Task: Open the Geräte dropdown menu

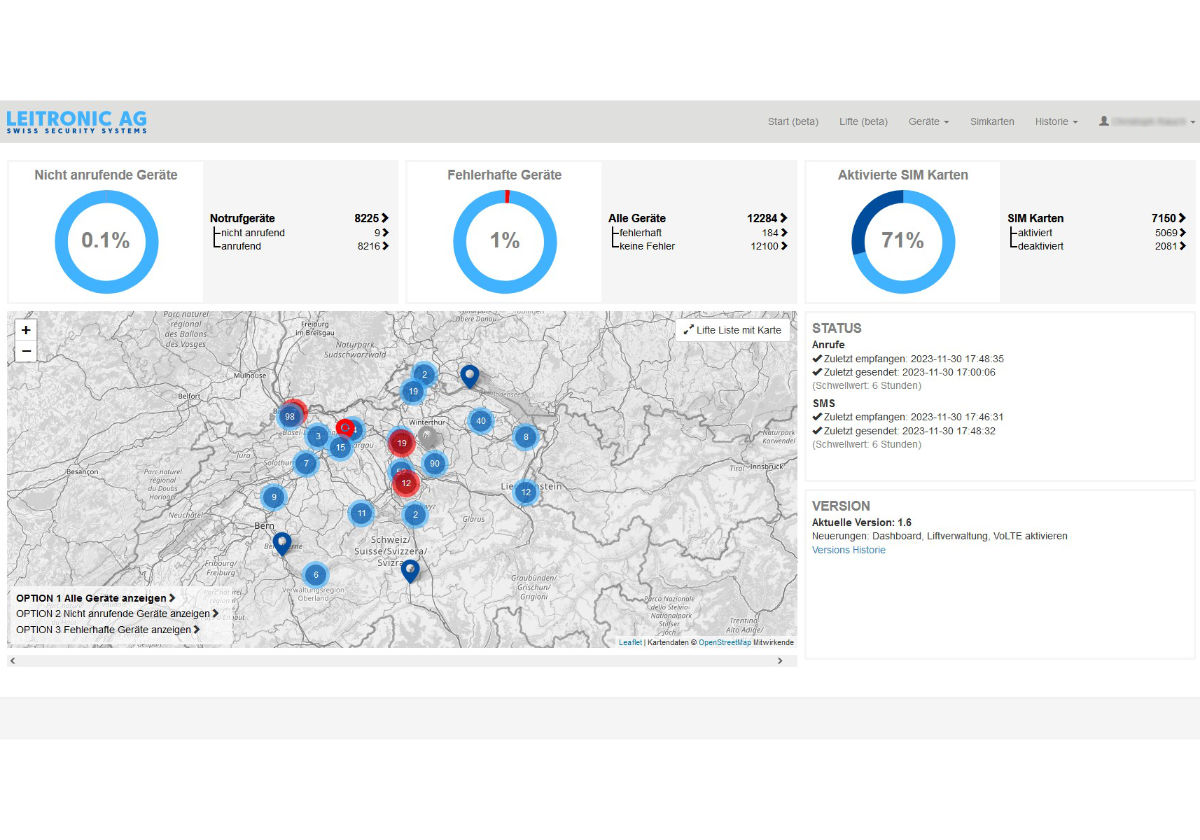Action: click(928, 122)
